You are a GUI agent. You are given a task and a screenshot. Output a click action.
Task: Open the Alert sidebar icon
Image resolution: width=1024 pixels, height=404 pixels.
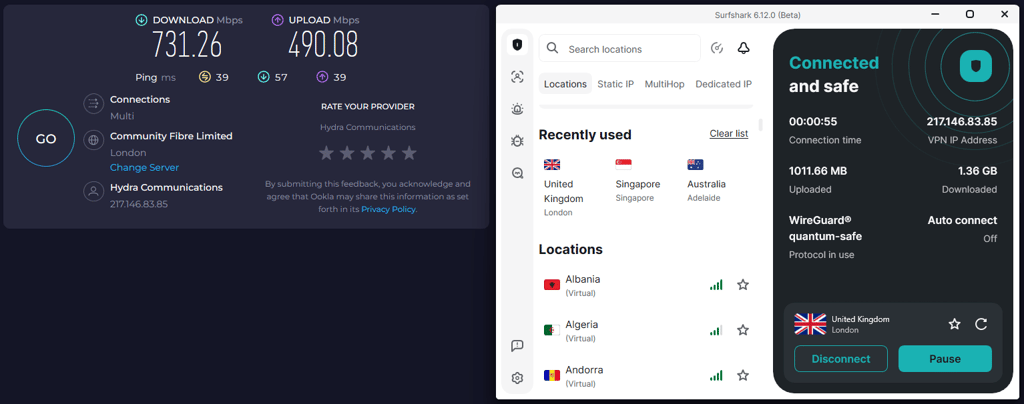tap(517, 109)
